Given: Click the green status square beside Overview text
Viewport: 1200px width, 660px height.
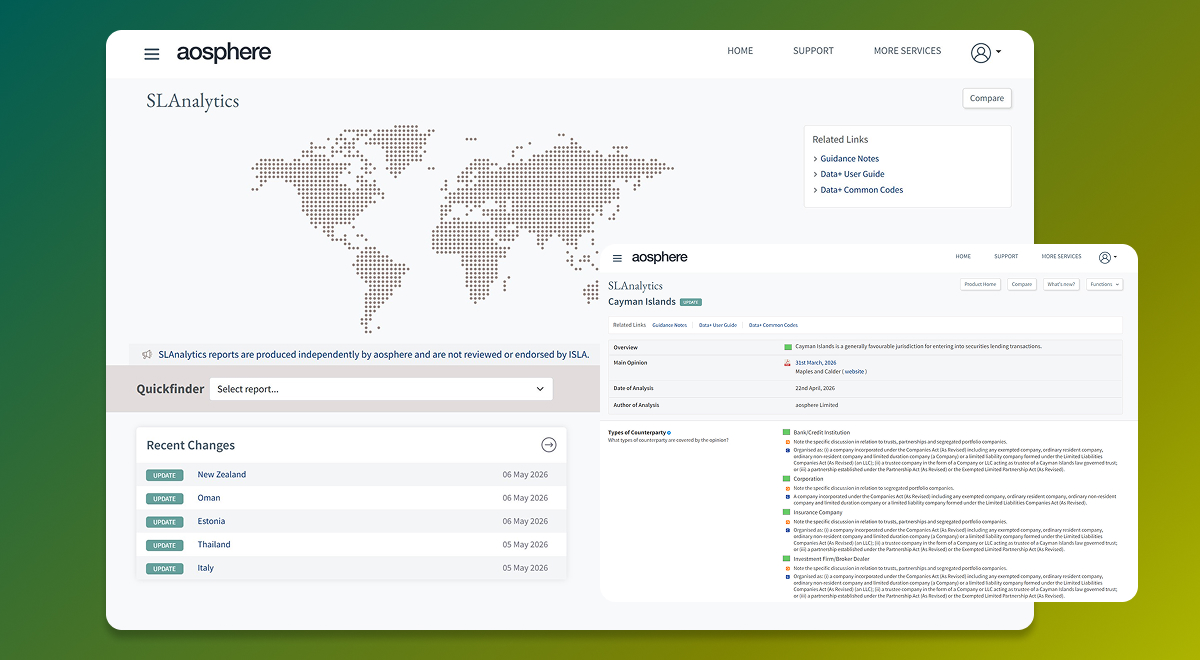Looking at the screenshot, I should [x=788, y=346].
